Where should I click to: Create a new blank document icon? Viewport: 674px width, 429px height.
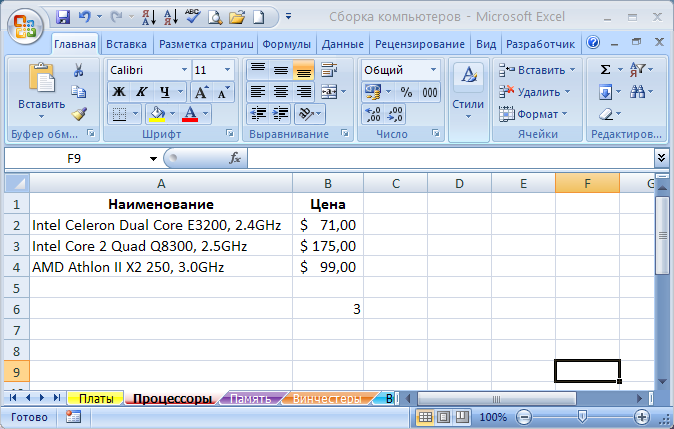(x=259, y=17)
